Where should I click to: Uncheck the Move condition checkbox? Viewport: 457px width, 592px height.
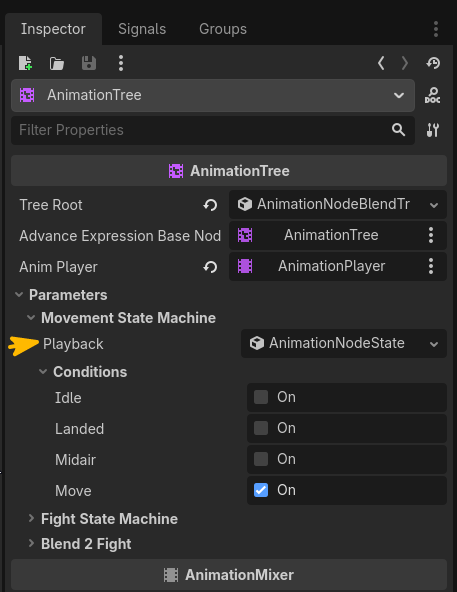pos(261,490)
